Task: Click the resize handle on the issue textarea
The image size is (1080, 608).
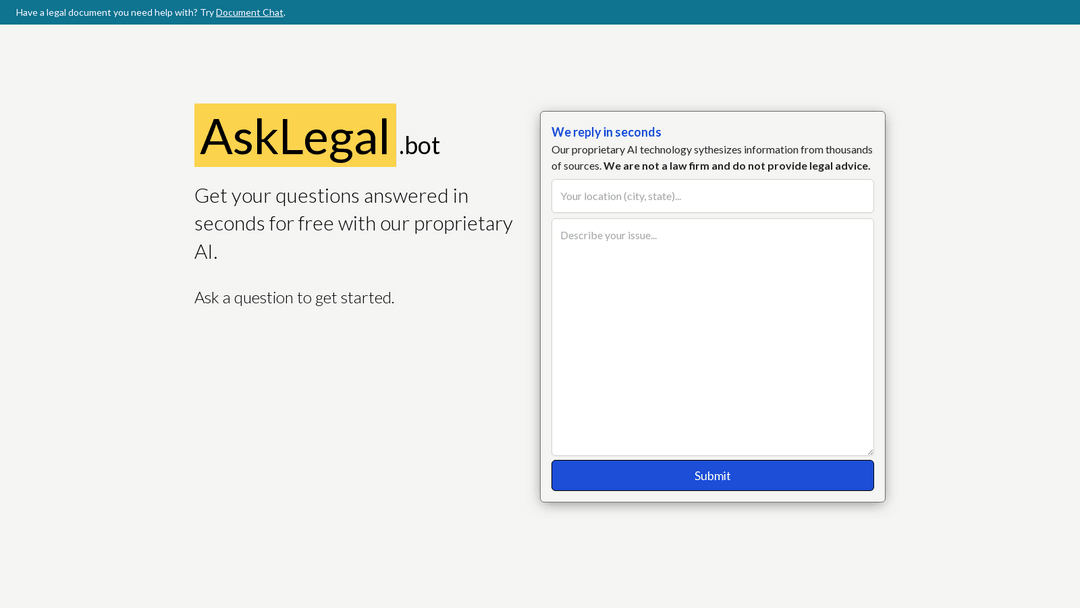Action: (x=868, y=449)
